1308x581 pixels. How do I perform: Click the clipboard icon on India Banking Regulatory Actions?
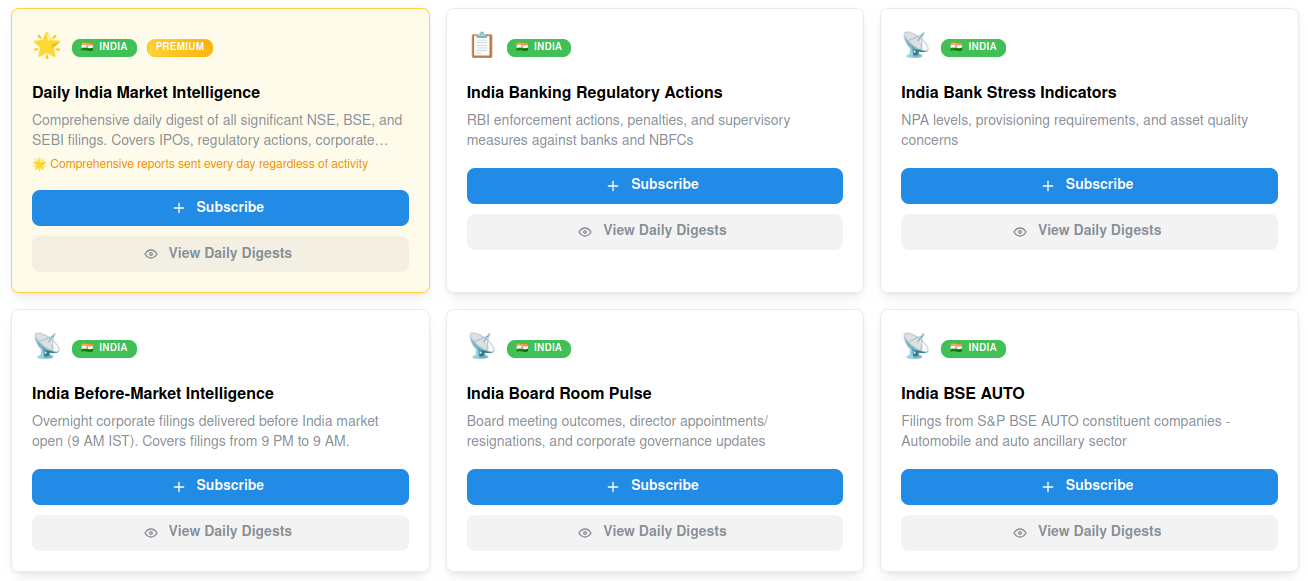pos(482,46)
